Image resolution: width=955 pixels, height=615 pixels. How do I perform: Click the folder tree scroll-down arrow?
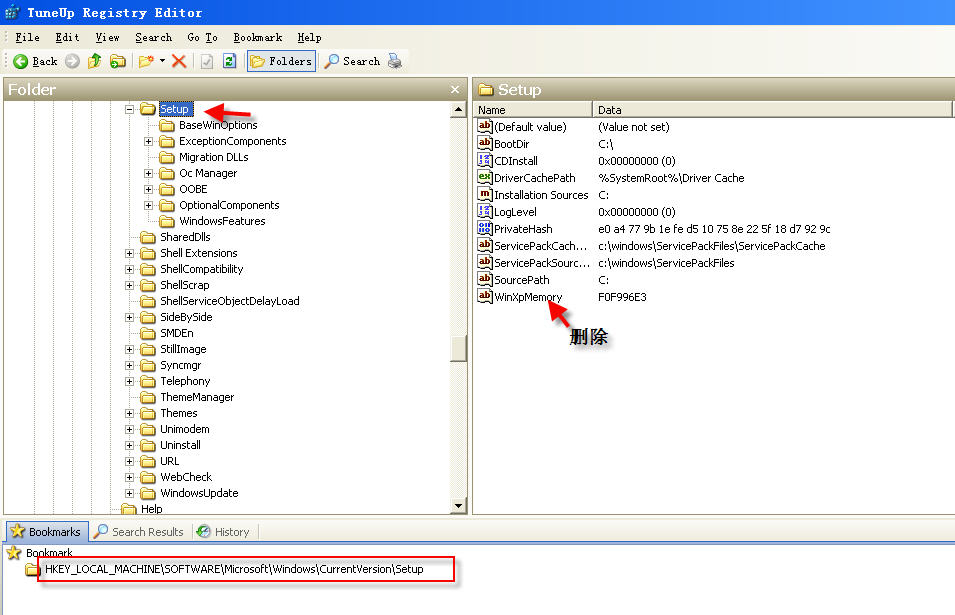[x=459, y=505]
